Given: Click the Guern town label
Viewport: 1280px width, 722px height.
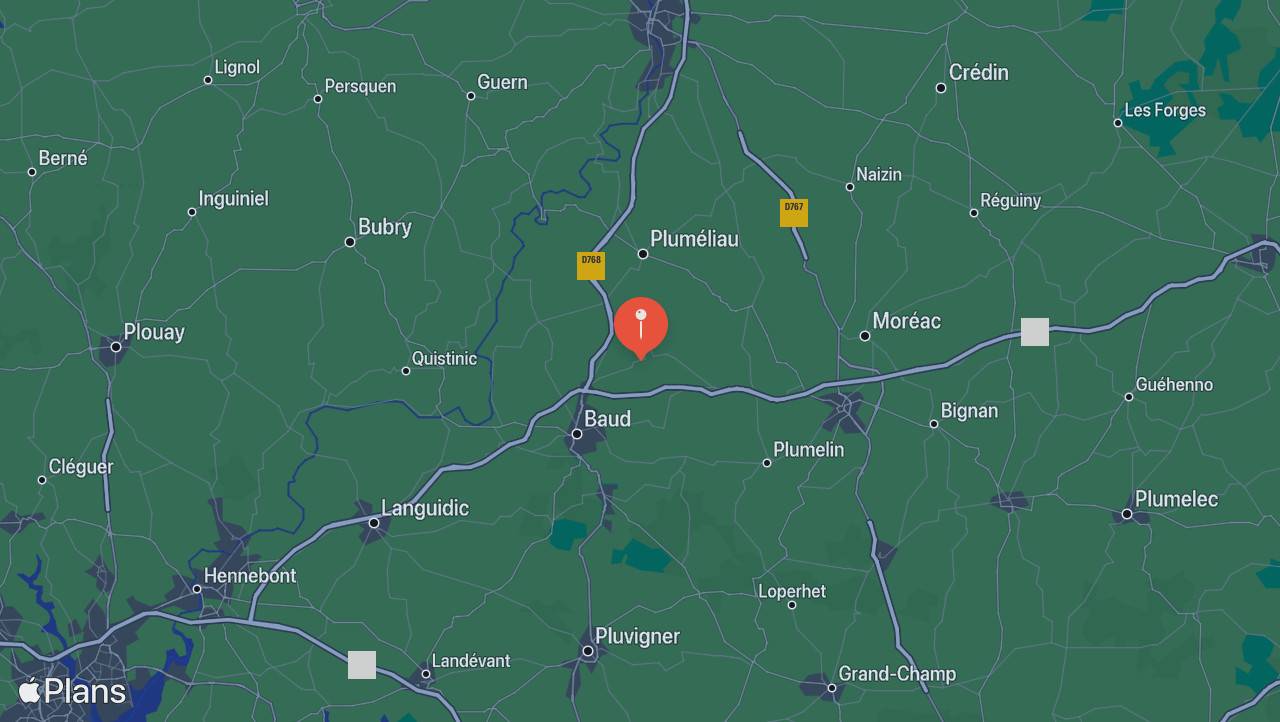Looking at the screenshot, I should [x=502, y=82].
